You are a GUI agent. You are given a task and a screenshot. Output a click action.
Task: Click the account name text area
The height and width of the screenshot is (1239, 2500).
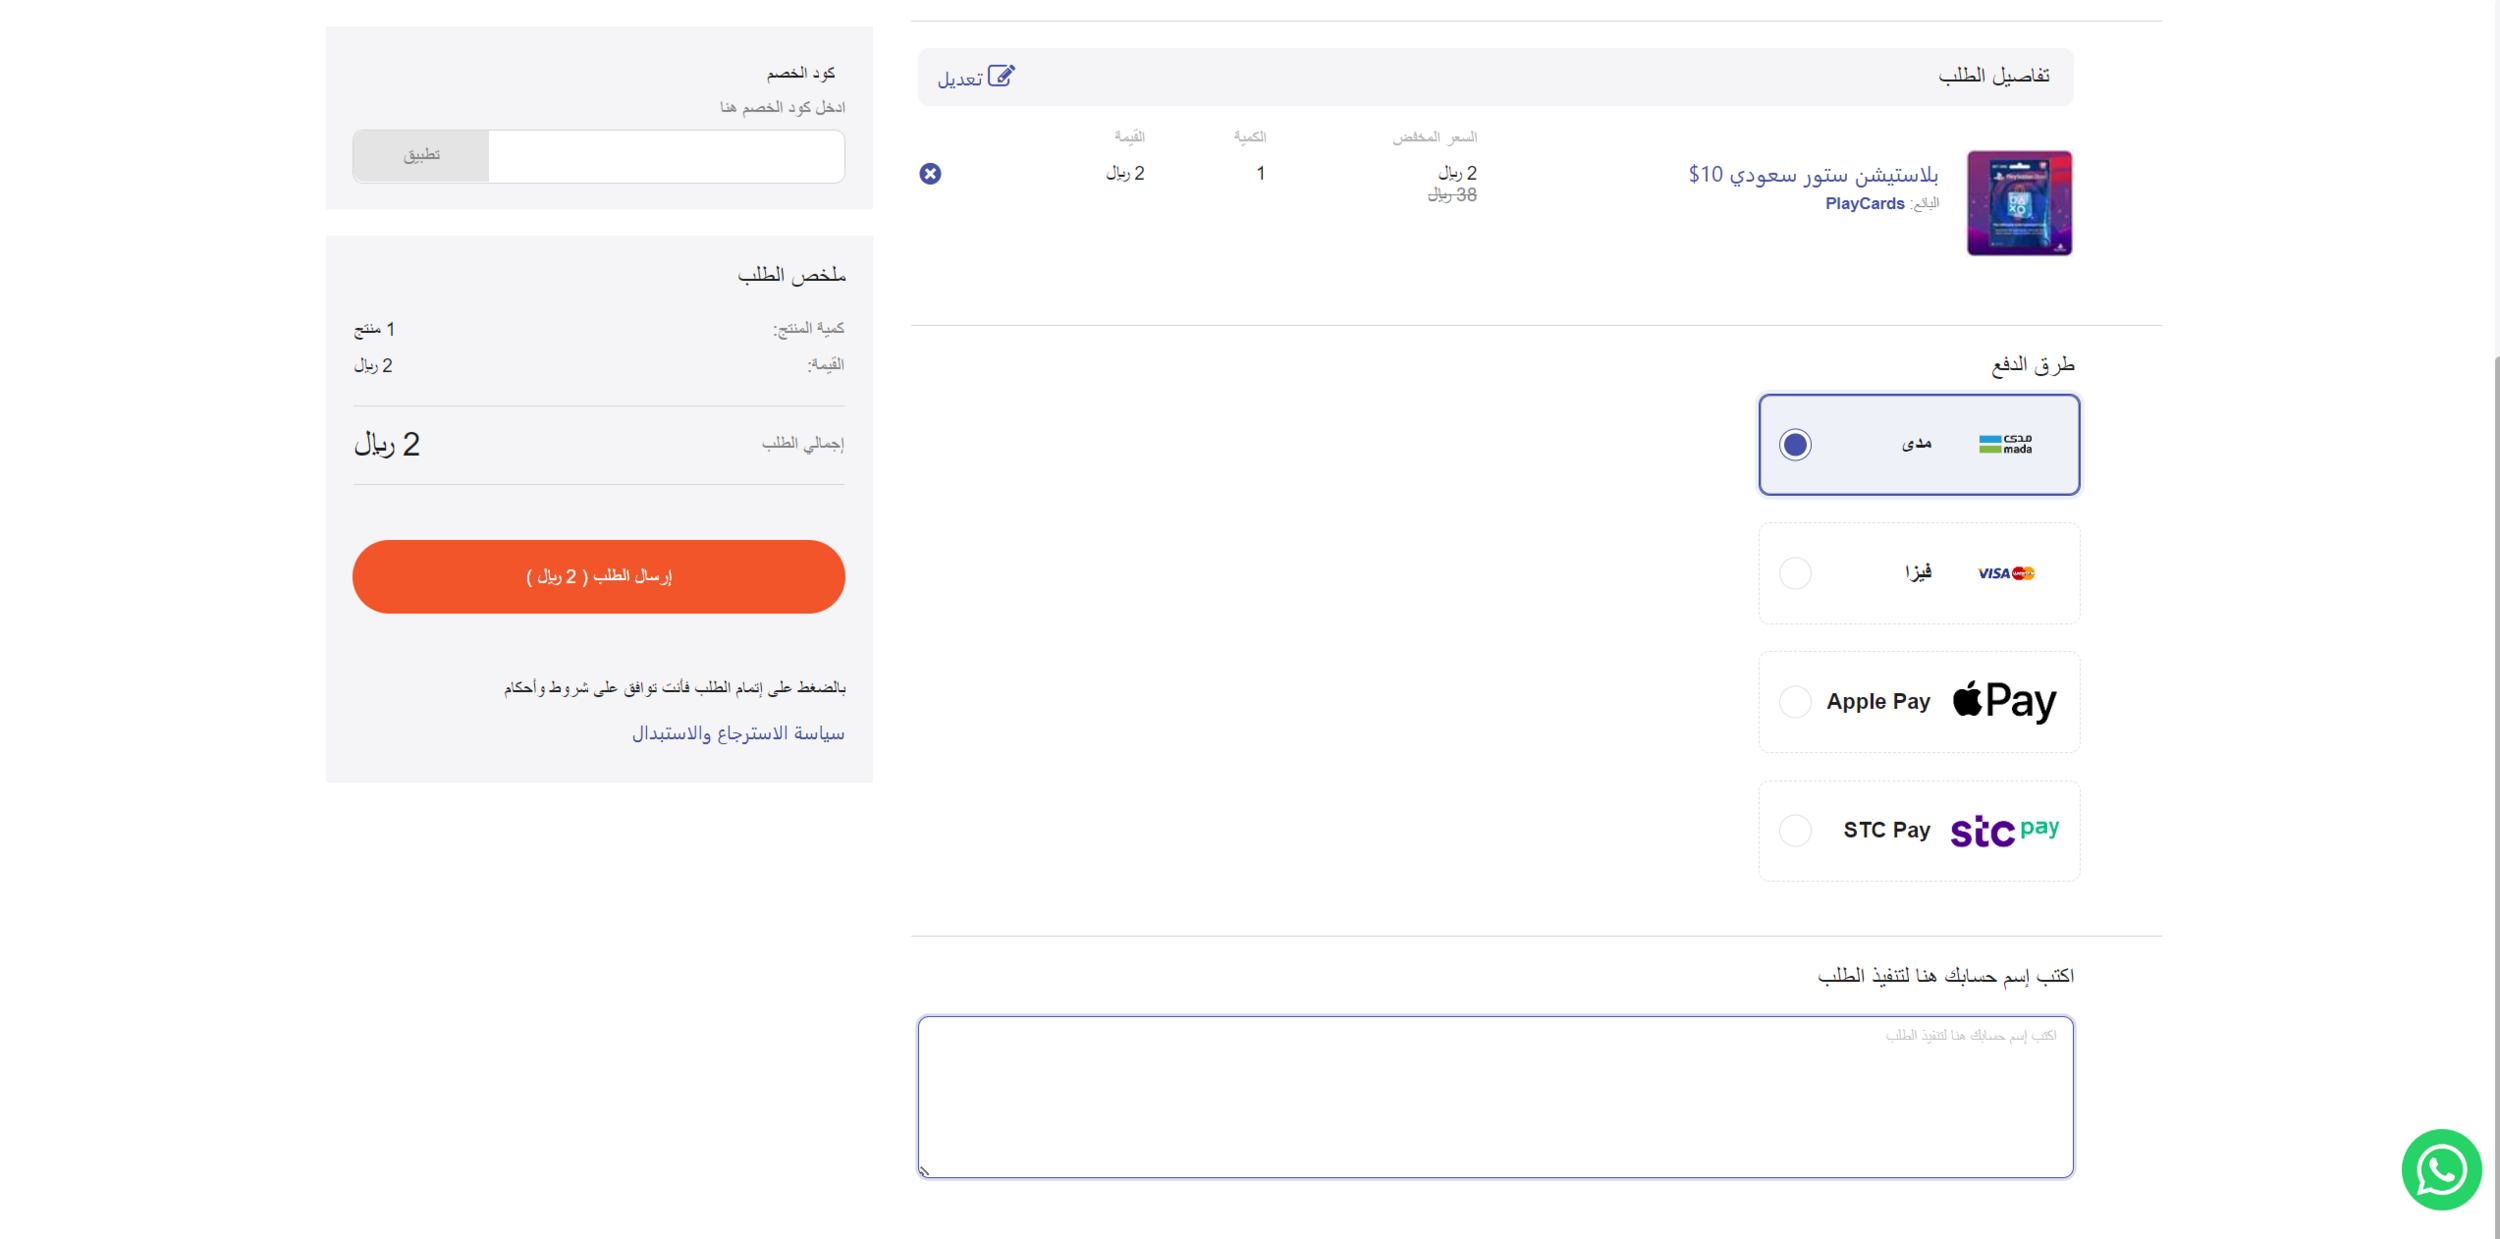click(1495, 1096)
